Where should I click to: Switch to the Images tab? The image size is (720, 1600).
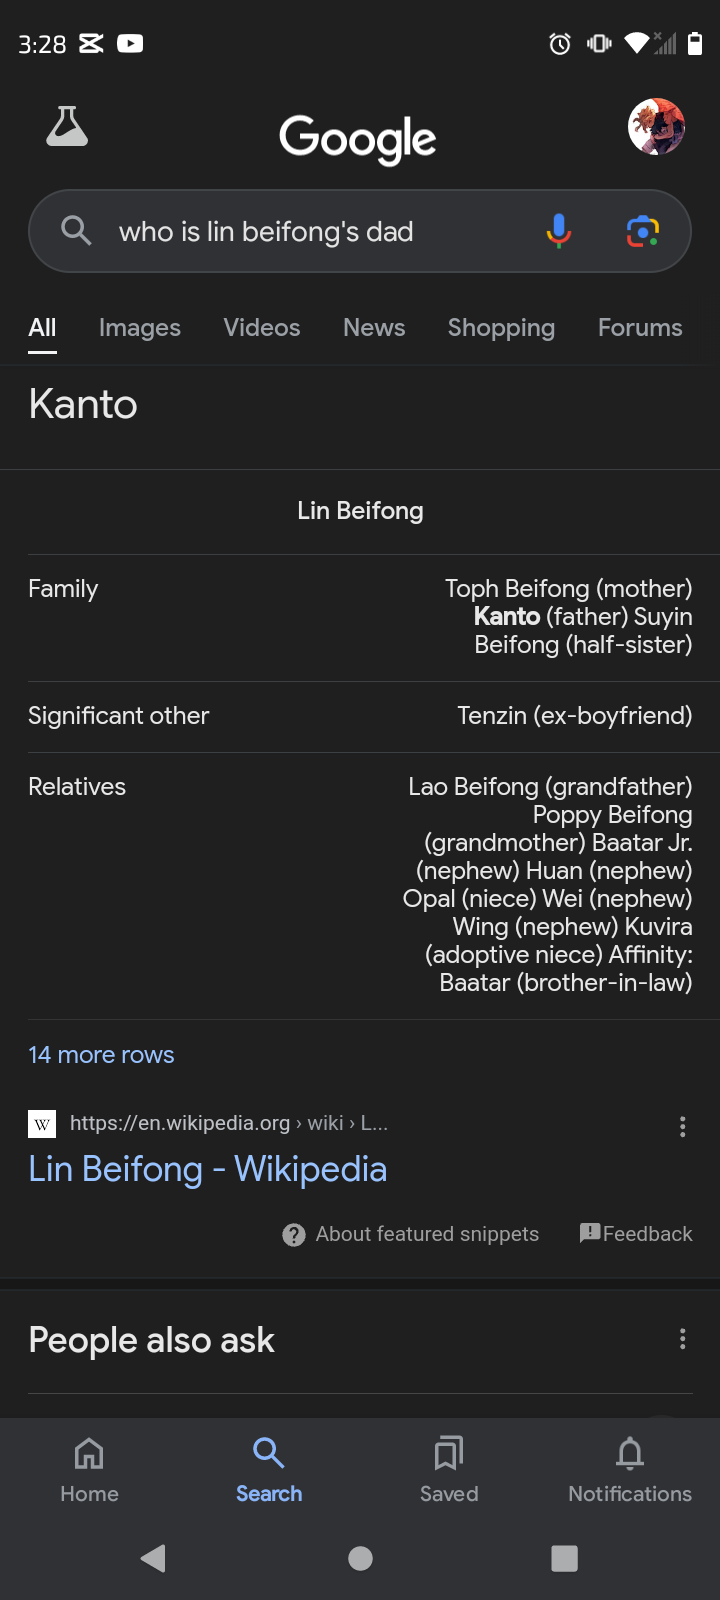140,328
